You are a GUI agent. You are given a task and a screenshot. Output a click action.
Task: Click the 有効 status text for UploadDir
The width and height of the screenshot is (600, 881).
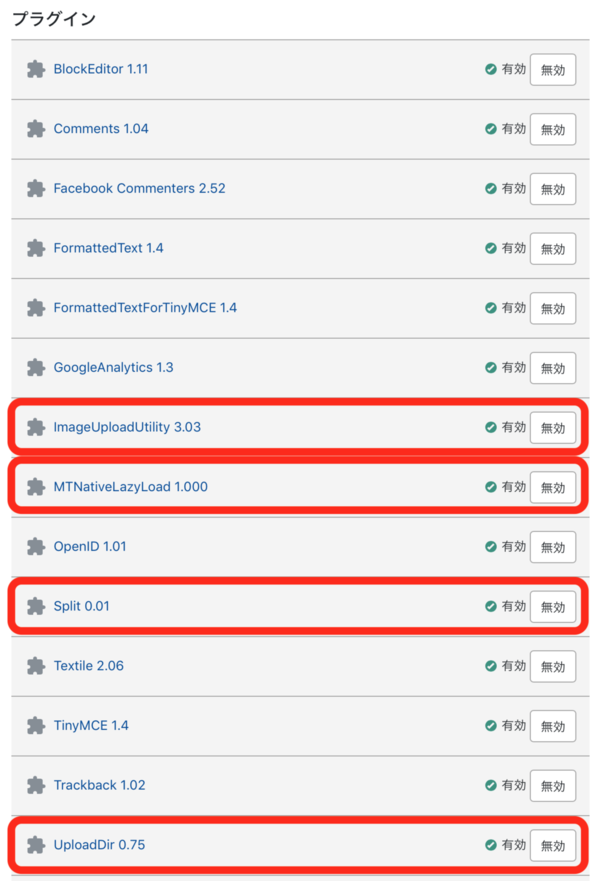(x=513, y=844)
